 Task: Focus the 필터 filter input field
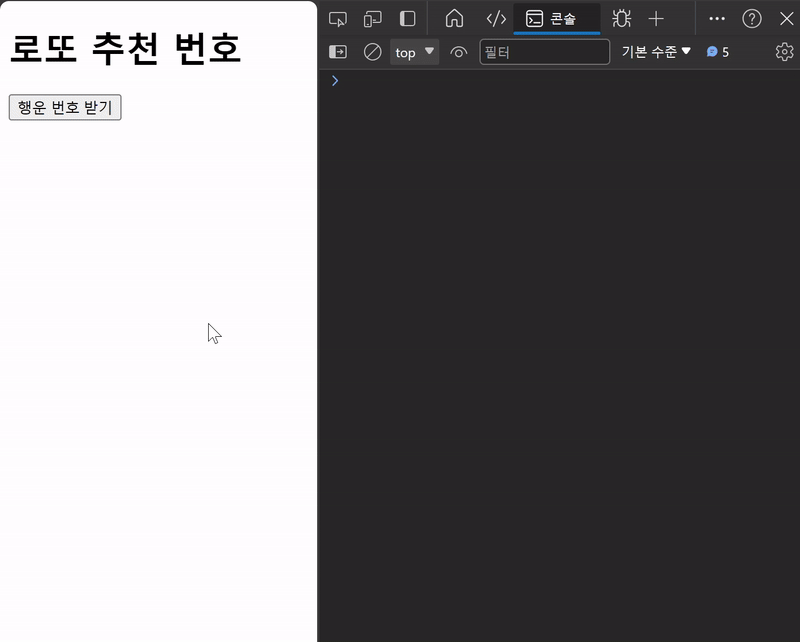click(x=544, y=52)
